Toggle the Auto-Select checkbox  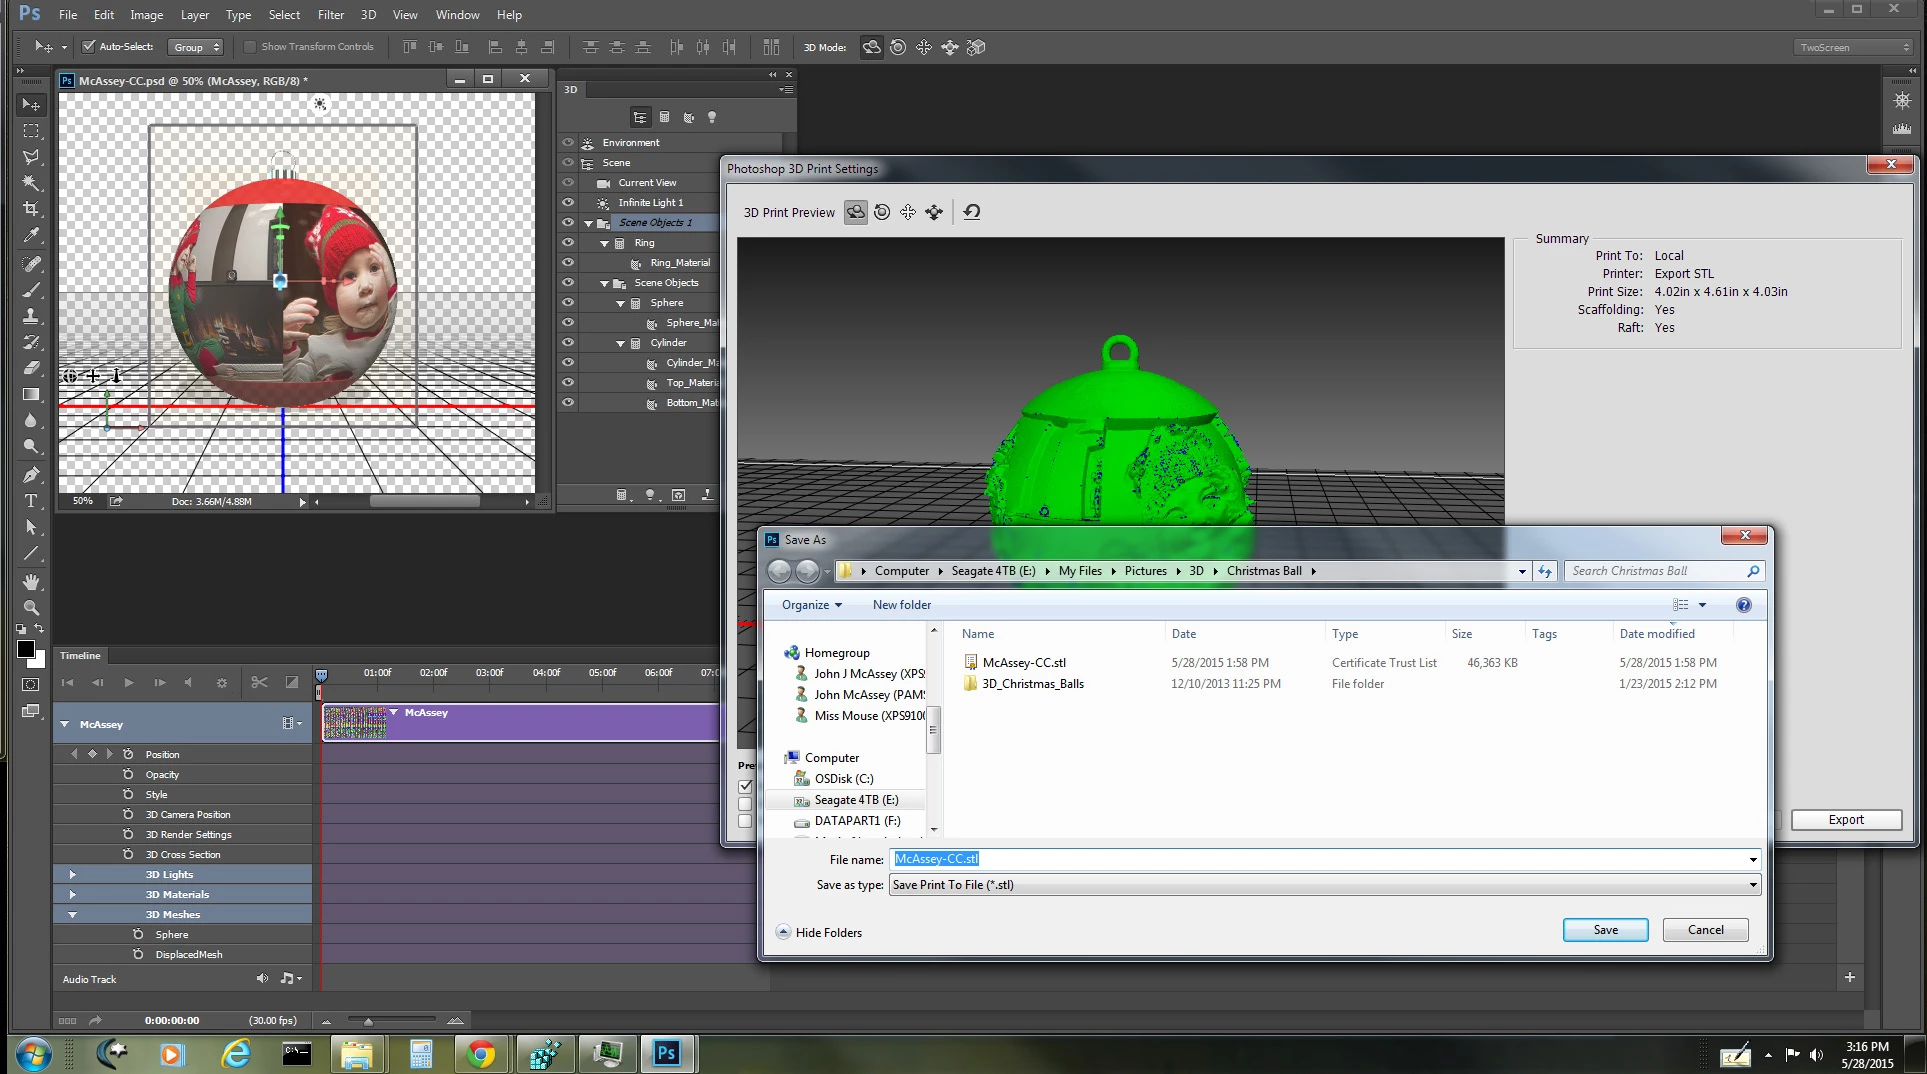[88, 46]
